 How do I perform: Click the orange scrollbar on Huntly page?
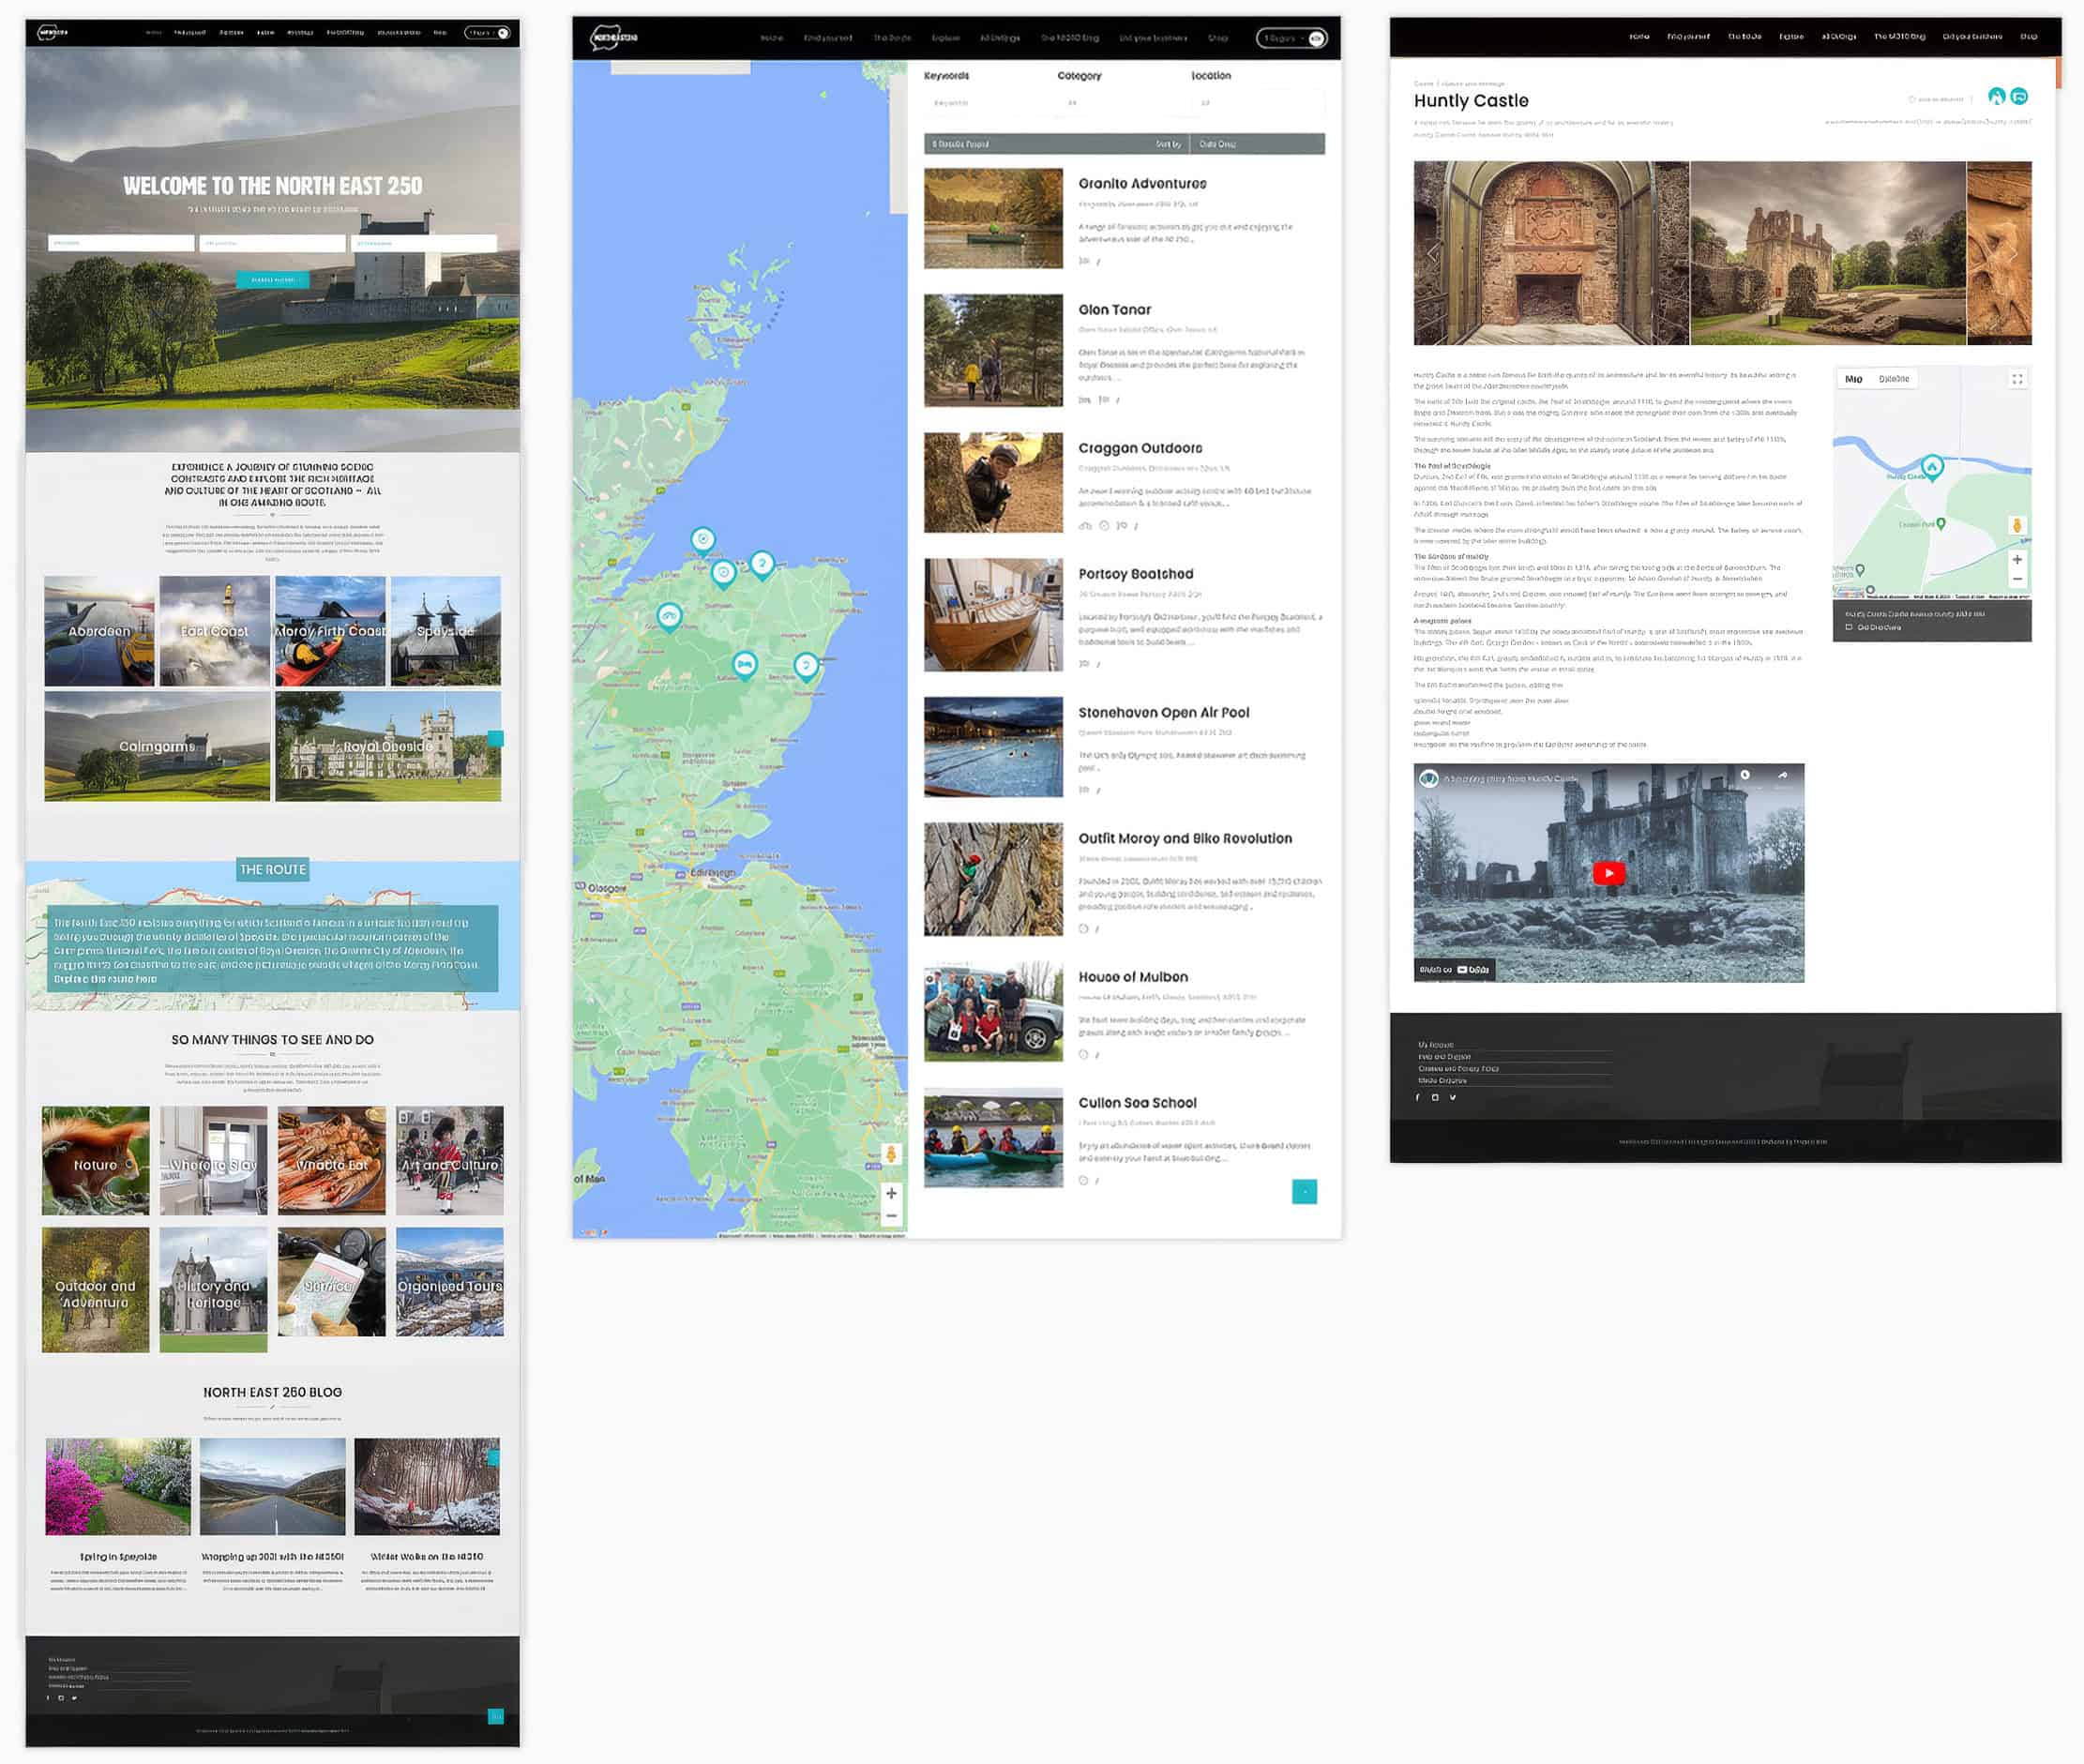(2058, 72)
